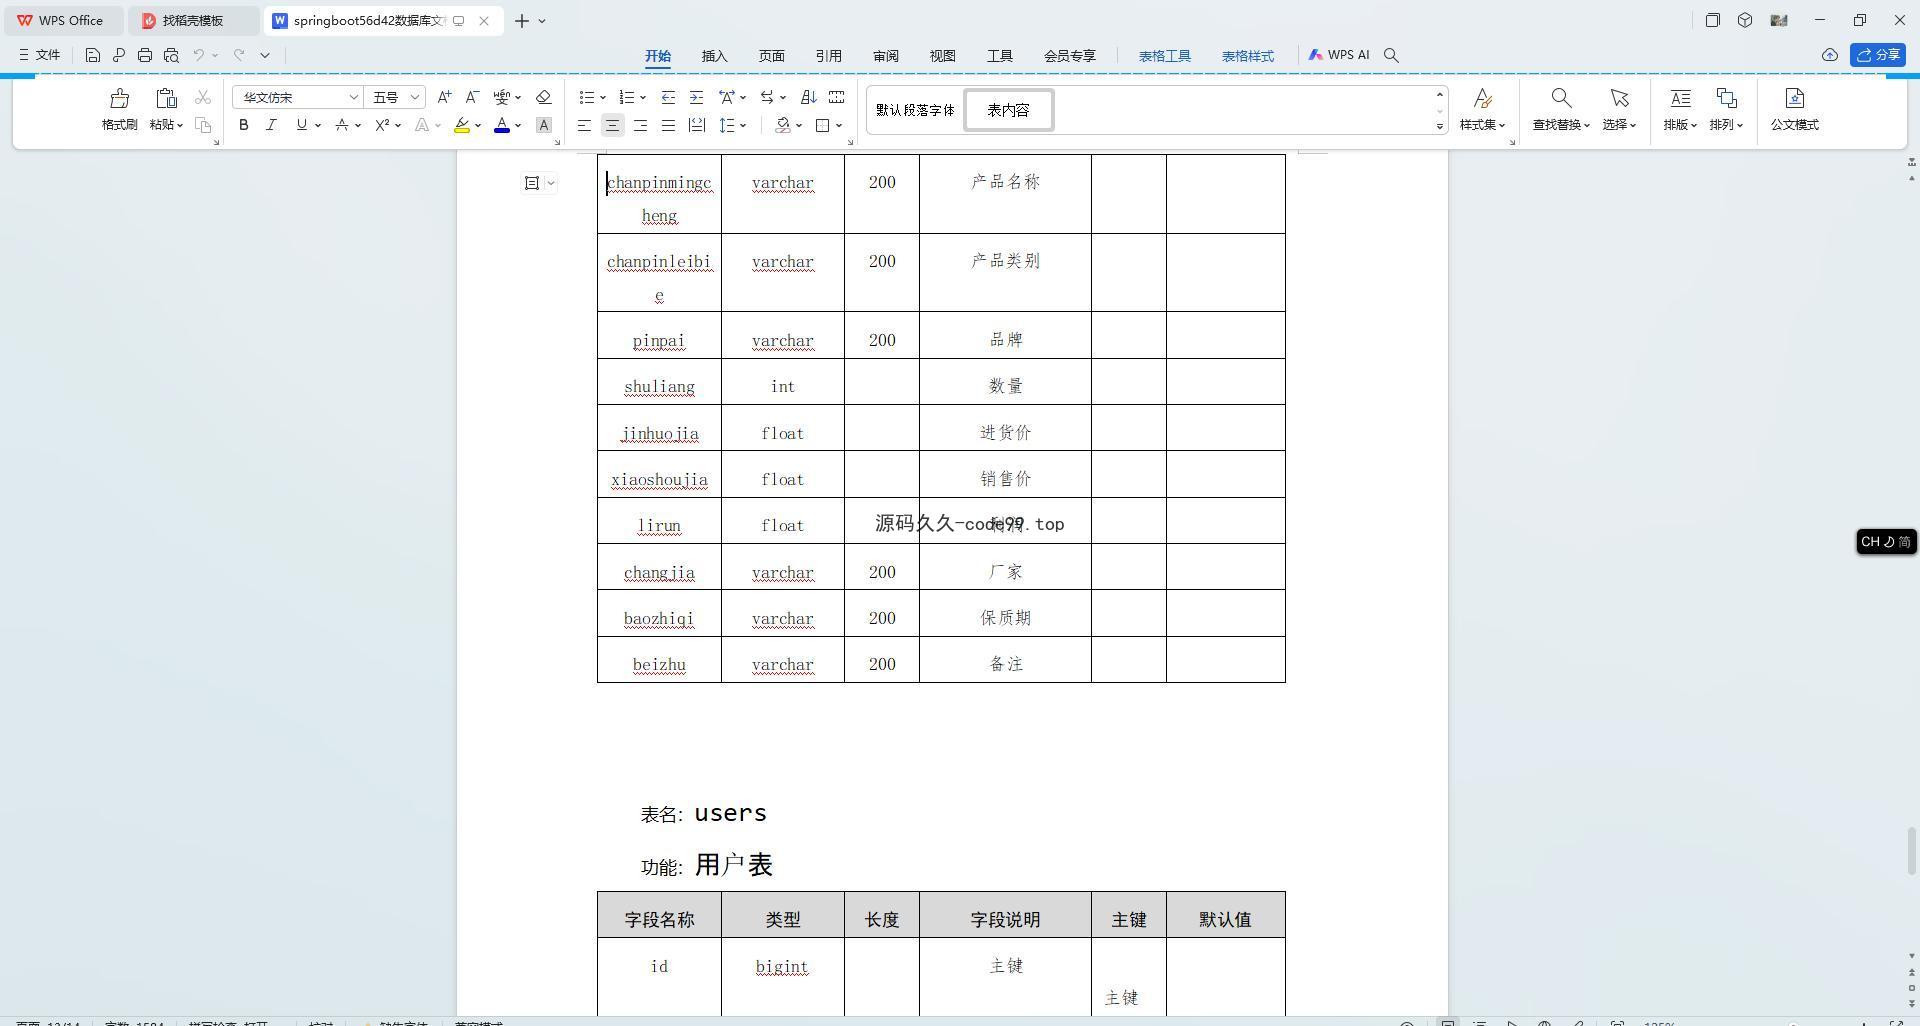
Task: Switch to Official Document mode (公文模式)
Action: tap(1794, 110)
